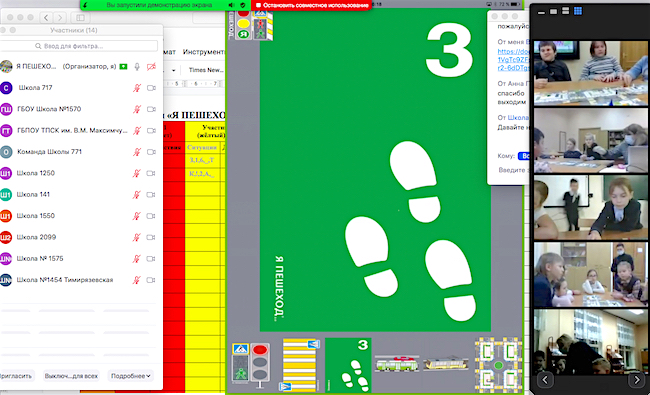This screenshot has height=395, width=650.
Task: Click the green 'Вы запустили демонстрацию экрана' banner
Action: tap(159, 5)
